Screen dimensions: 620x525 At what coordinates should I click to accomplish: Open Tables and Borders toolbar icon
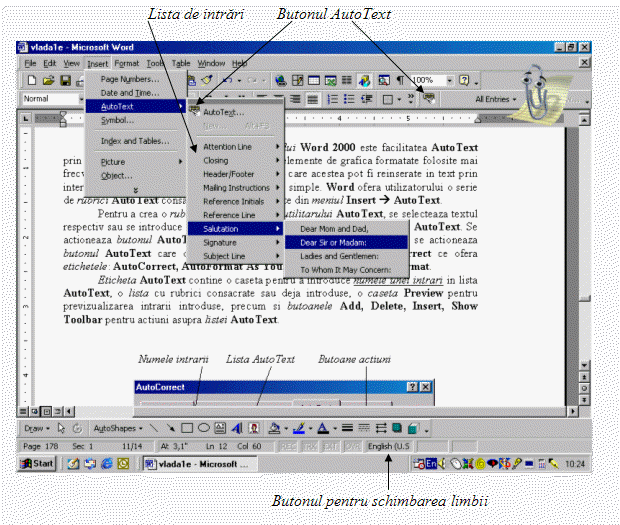[297, 81]
